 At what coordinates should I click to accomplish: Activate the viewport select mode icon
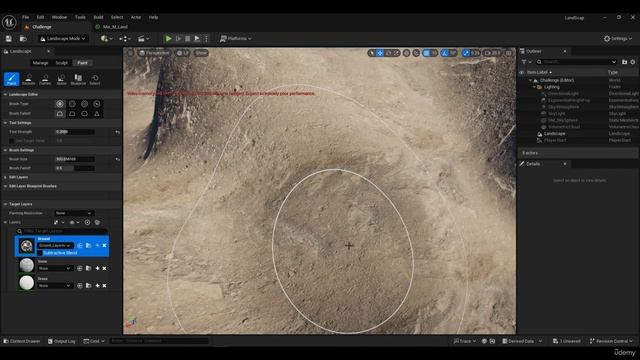click(371, 53)
